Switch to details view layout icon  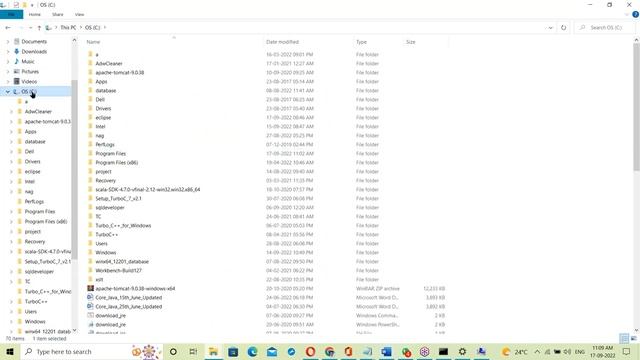(624, 338)
